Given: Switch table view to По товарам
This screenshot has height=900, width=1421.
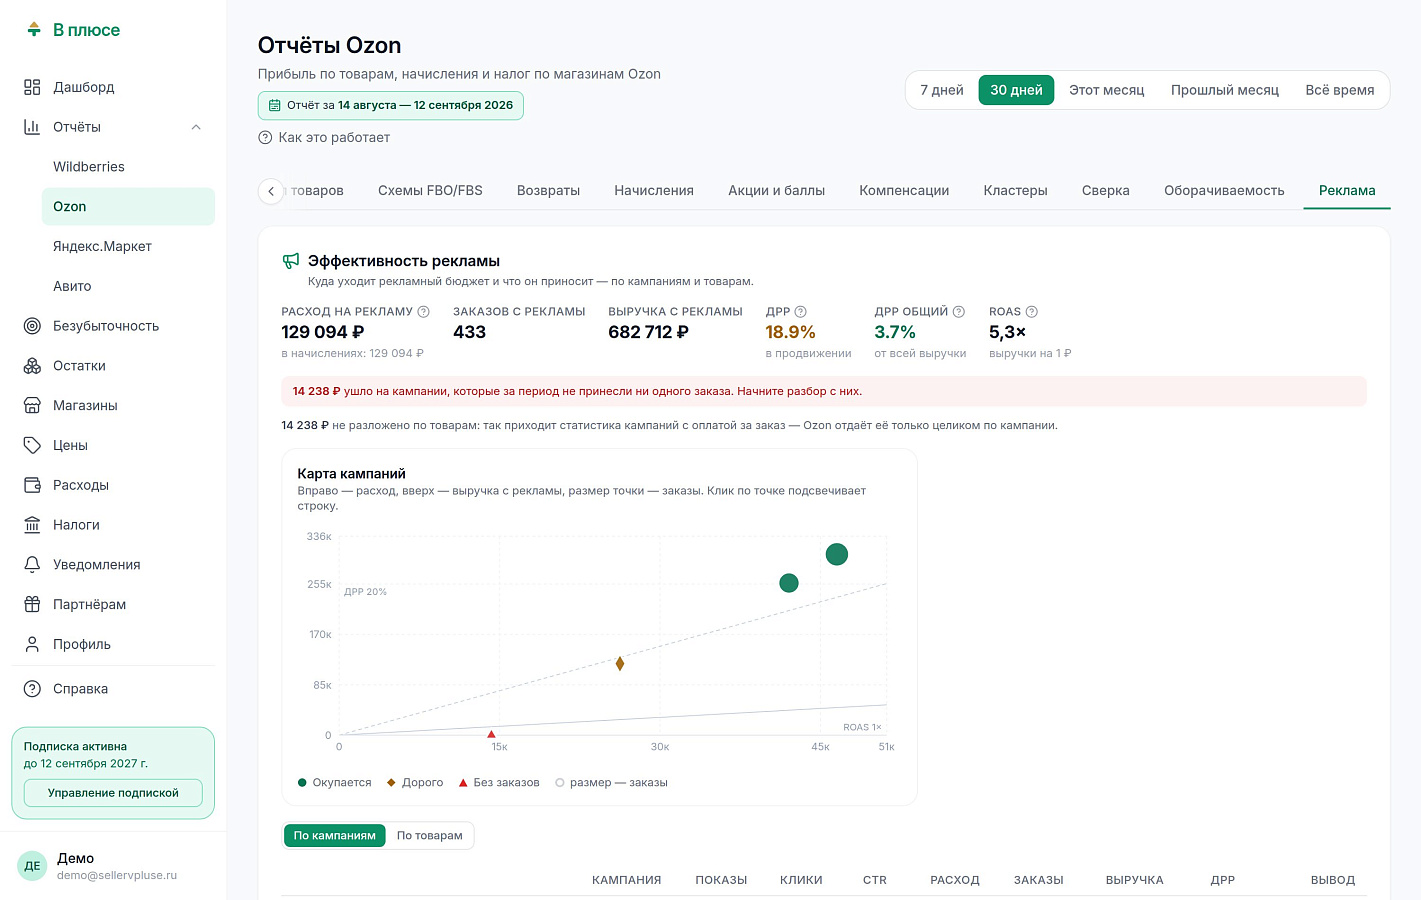Looking at the screenshot, I should coord(430,836).
